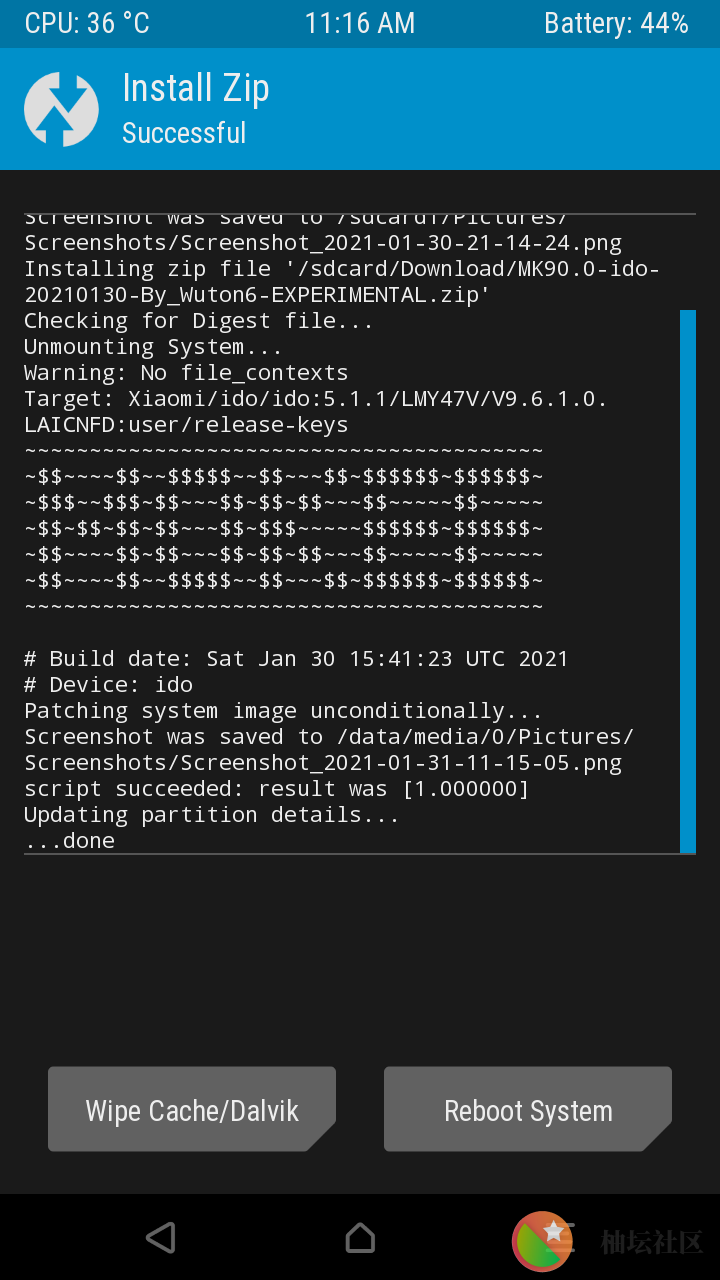Tap the Chinese watermark text at bottom
The width and height of the screenshot is (720, 1280).
[652, 1242]
